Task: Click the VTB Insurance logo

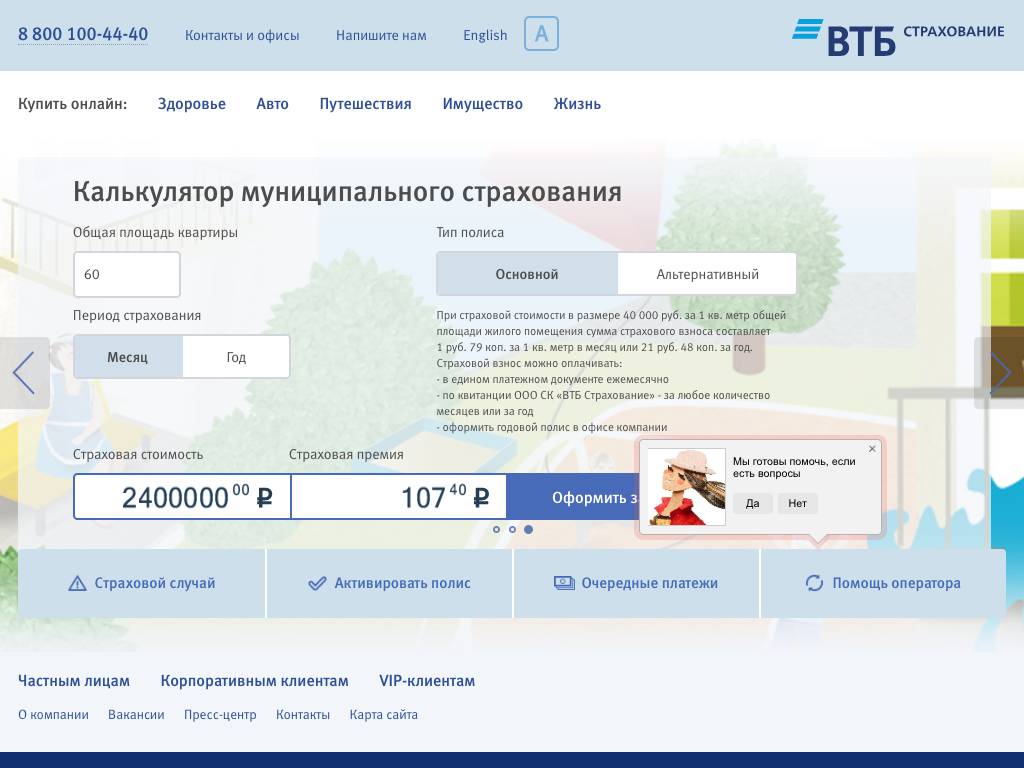Action: pyautogui.click(x=897, y=36)
